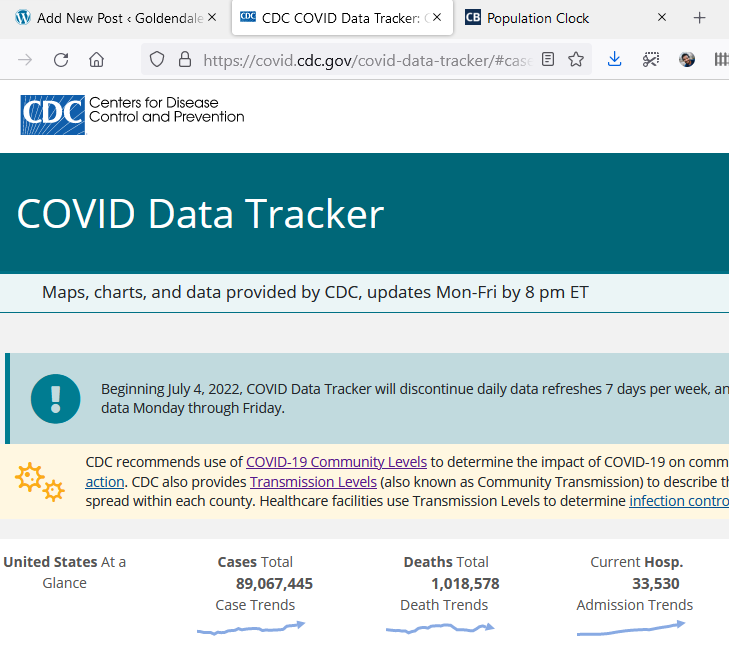
Task: Click the 'Current Hosp.' label
Action: [636, 562]
